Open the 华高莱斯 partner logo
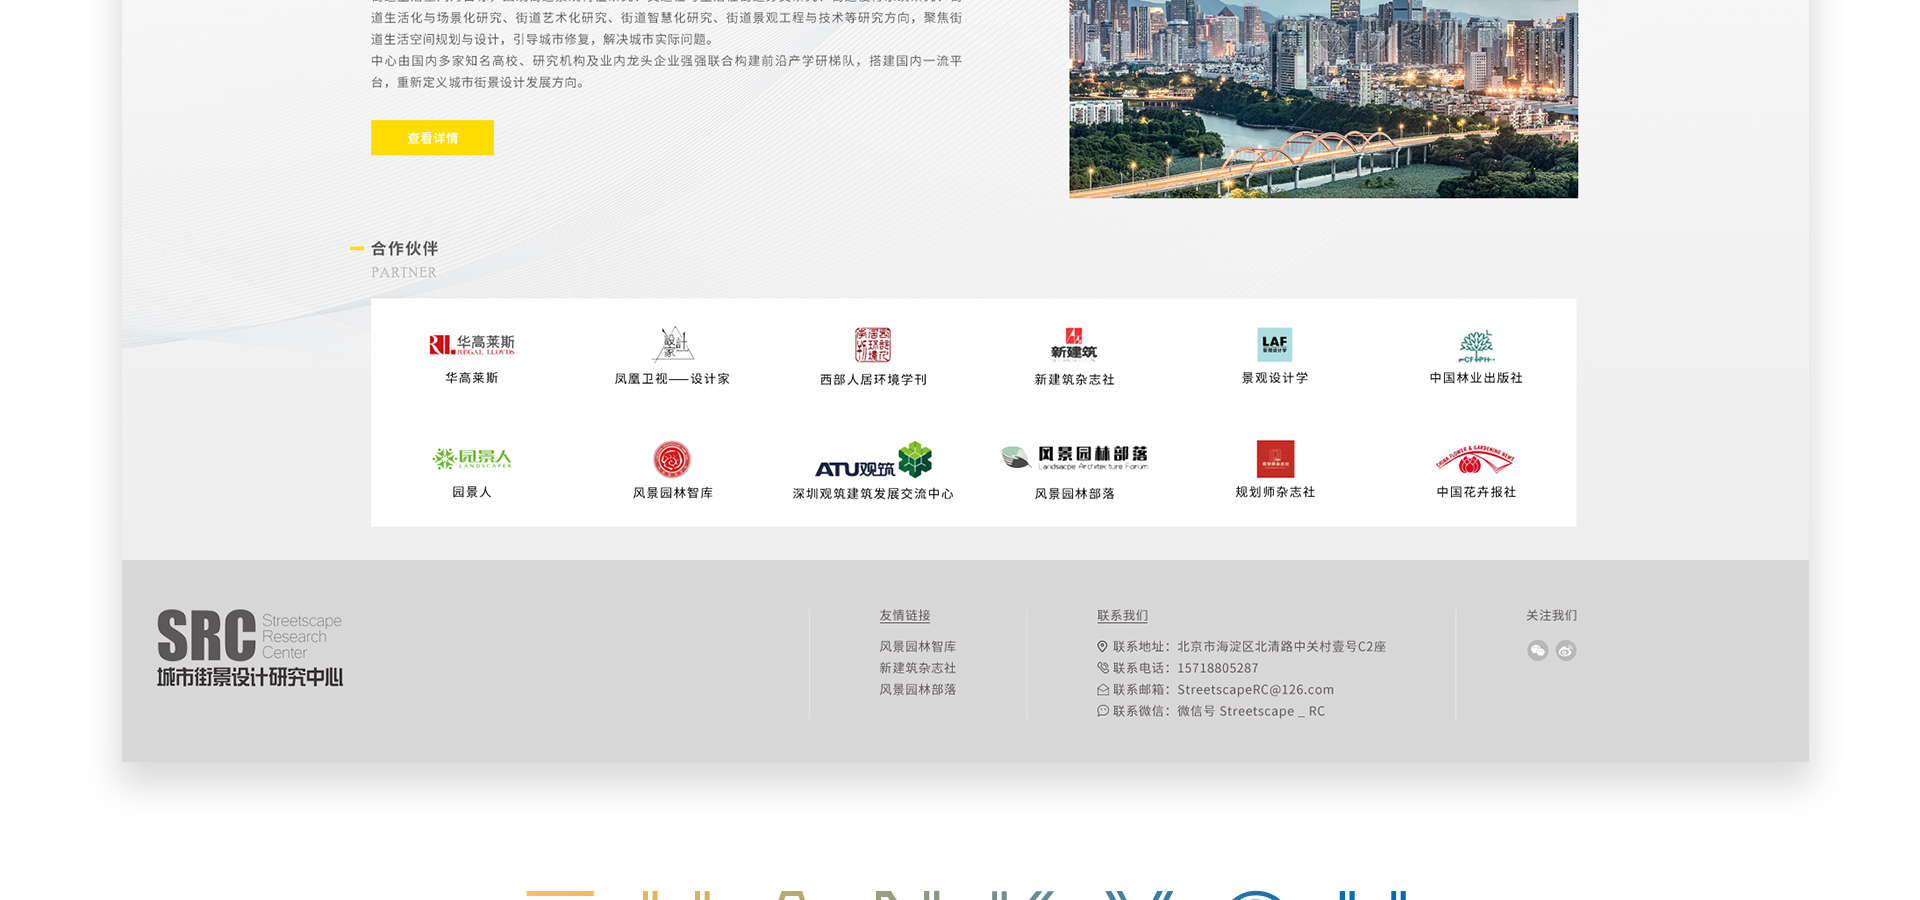Image resolution: width=1920 pixels, height=900 pixels. 471,345
